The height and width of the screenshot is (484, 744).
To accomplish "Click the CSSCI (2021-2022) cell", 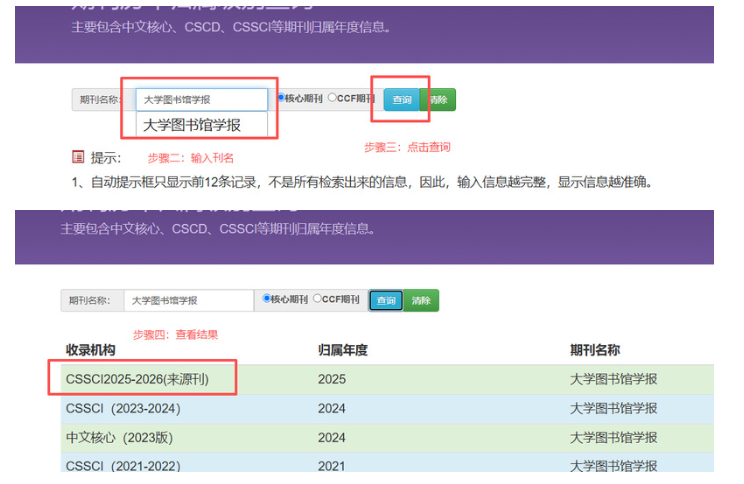I will [123, 465].
